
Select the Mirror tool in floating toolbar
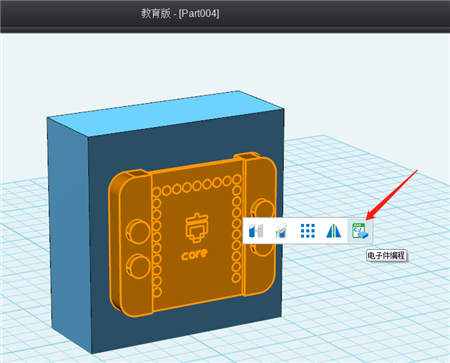click(334, 231)
